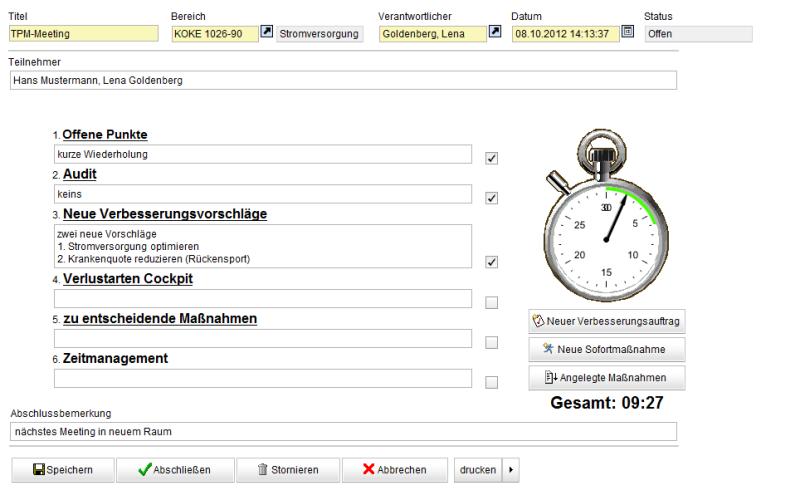Click the Neue Verbesserungsvorschläge text area
The height and width of the screenshot is (500, 800).
(263, 246)
